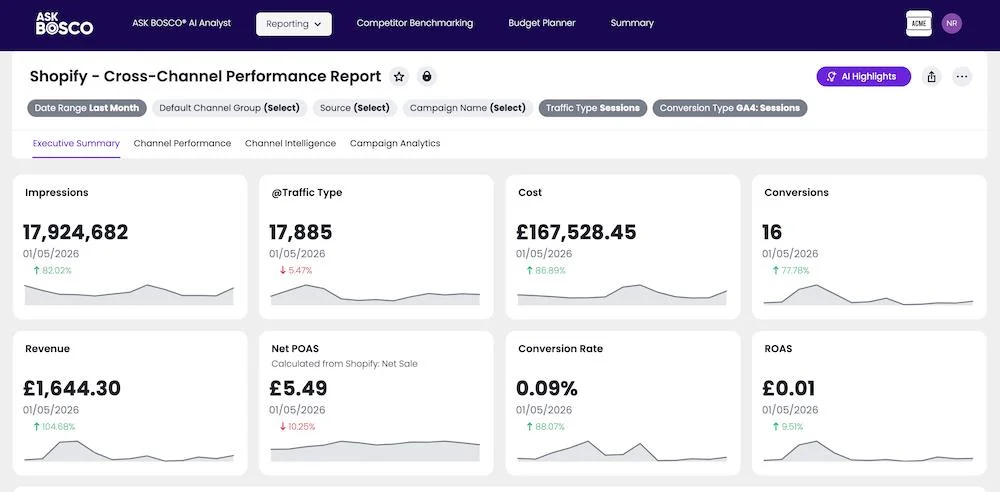
Task: Click the Conversions value 16
Action: point(772,232)
